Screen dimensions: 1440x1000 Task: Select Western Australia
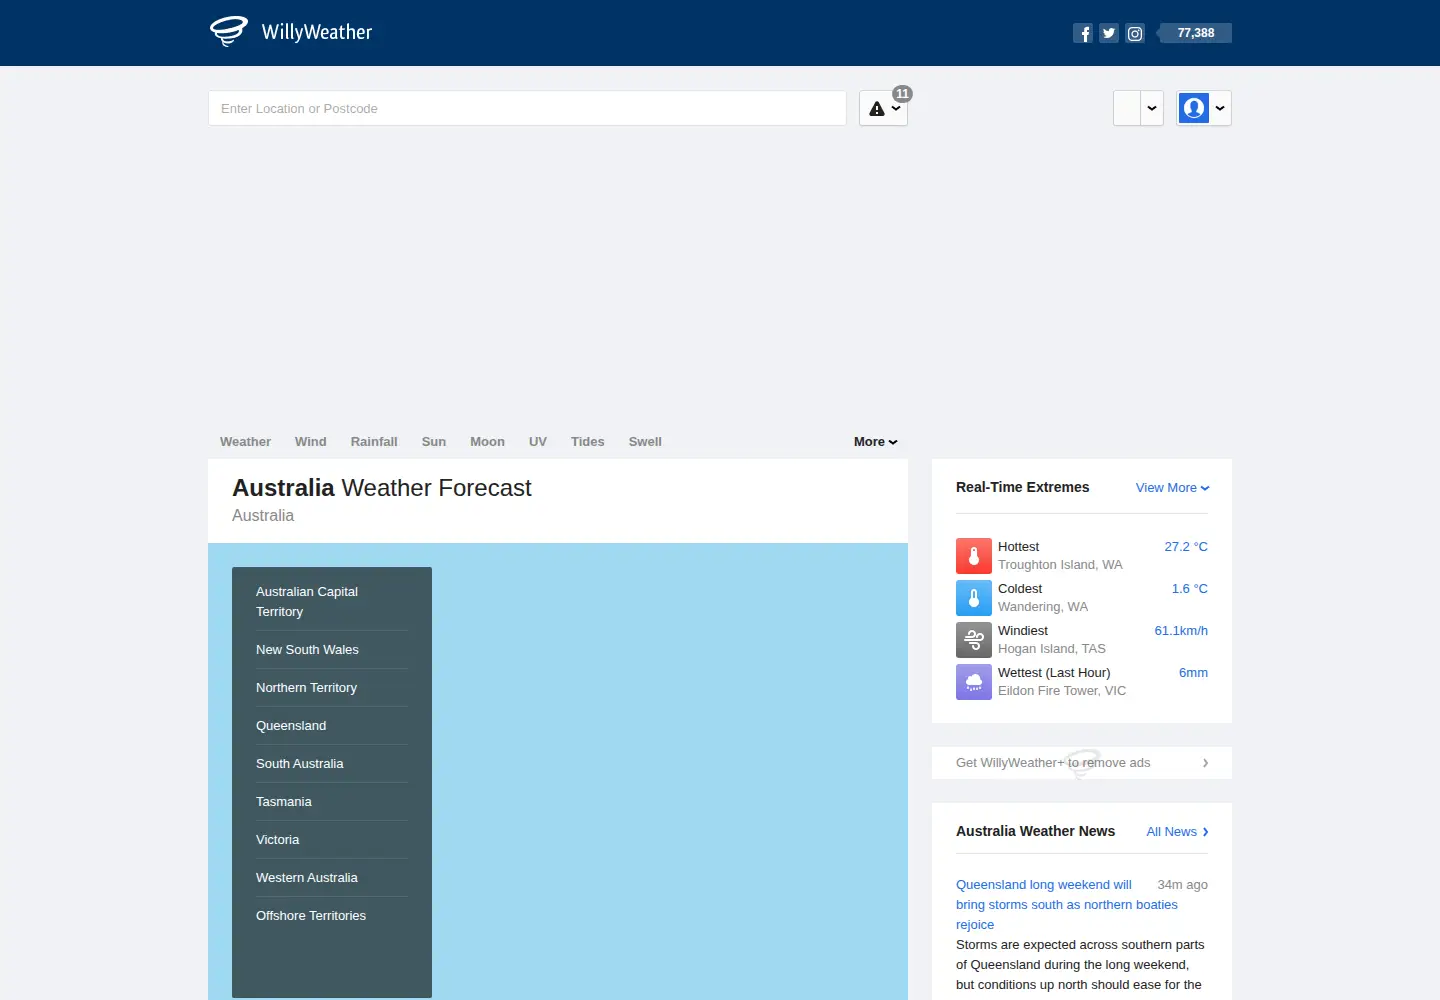click(x=332, y=877)
